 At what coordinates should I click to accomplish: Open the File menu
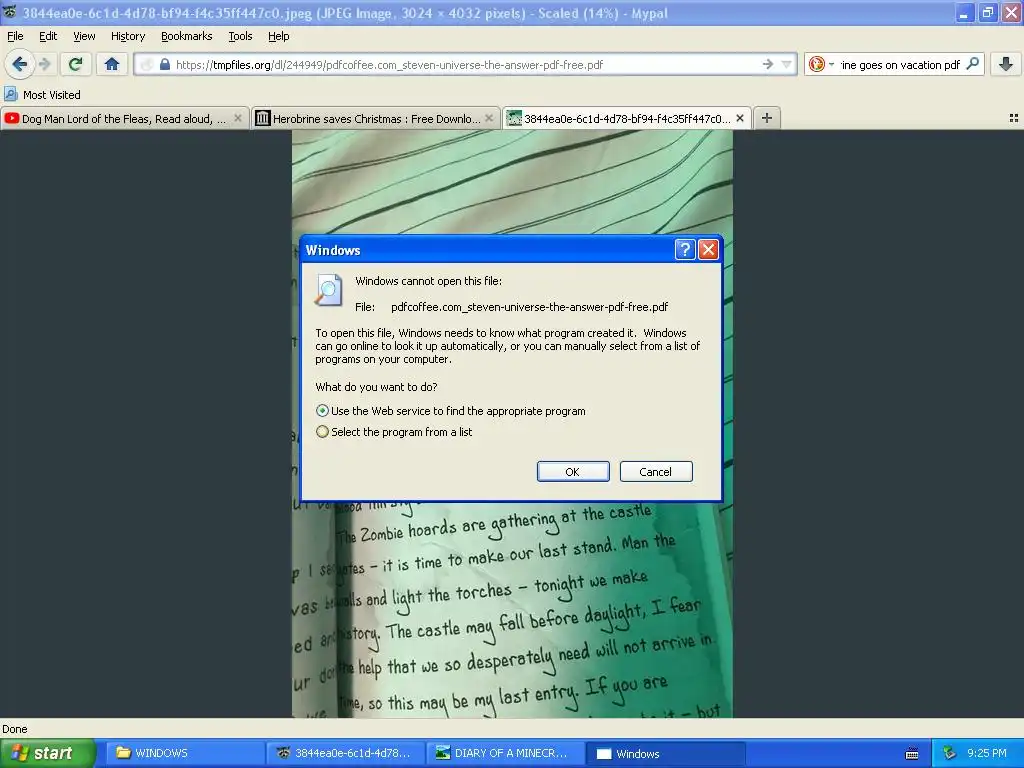click(x=15, y=36)
